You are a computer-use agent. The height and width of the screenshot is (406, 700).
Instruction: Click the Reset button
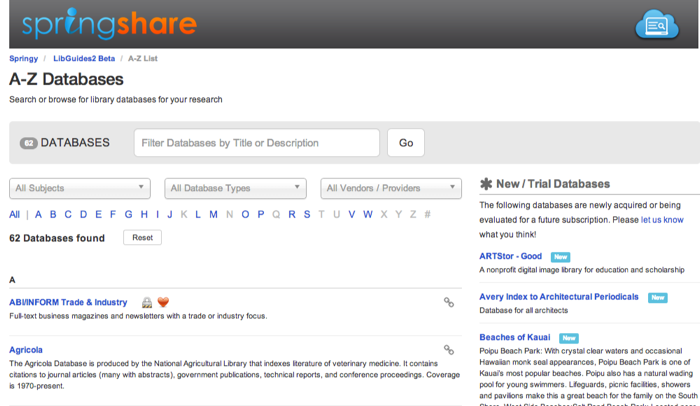142,238
